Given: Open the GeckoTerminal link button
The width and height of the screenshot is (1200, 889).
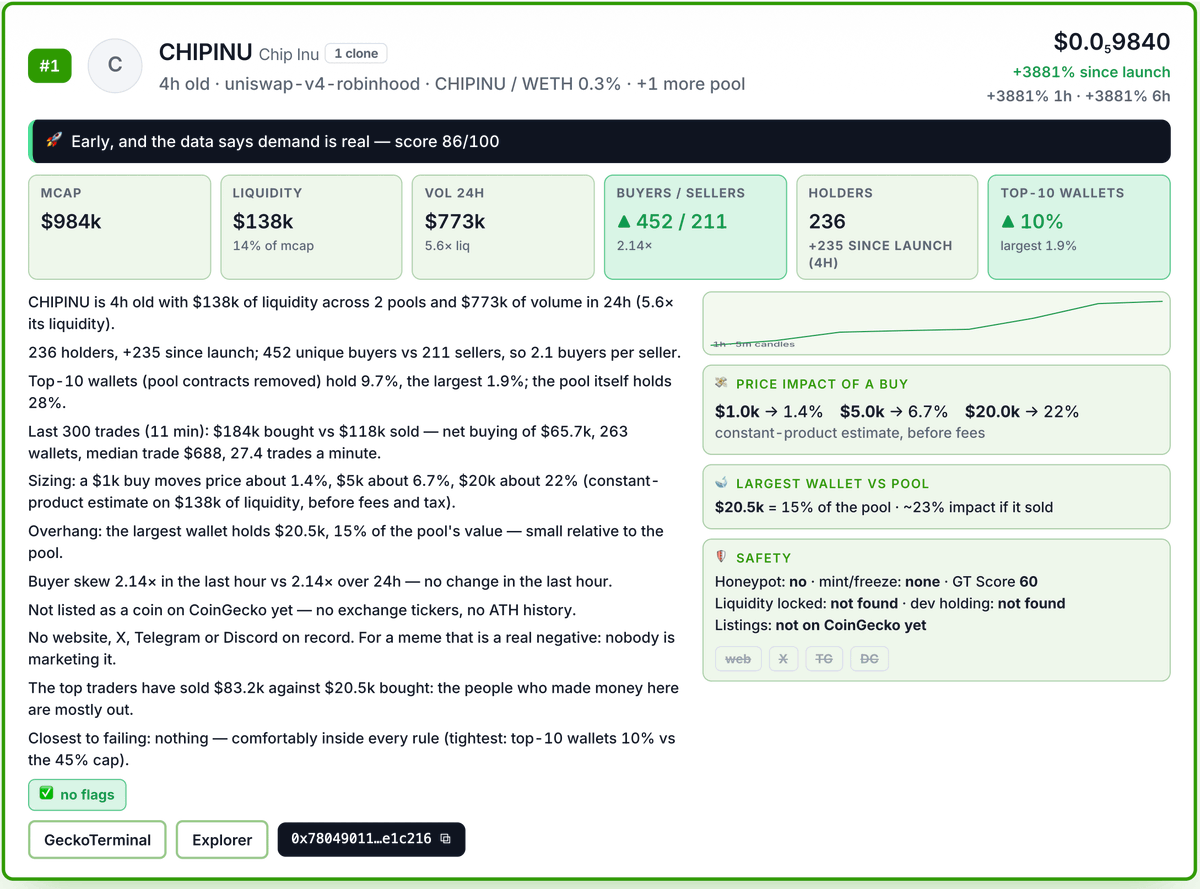Looking at the screenshot, I should (x=97, y=840).
